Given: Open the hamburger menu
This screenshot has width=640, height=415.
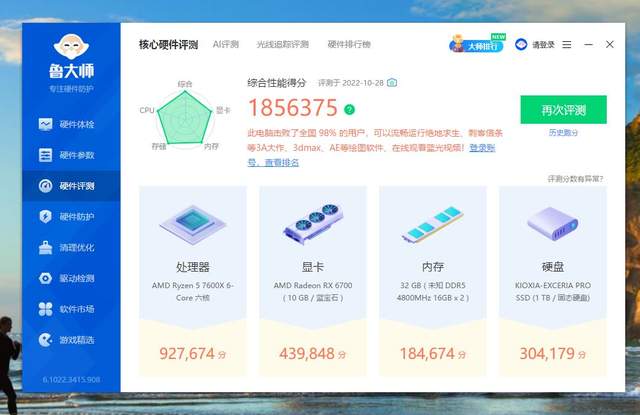Looking at the screenshot, I should pyautogui.click(x=567, y=44).
